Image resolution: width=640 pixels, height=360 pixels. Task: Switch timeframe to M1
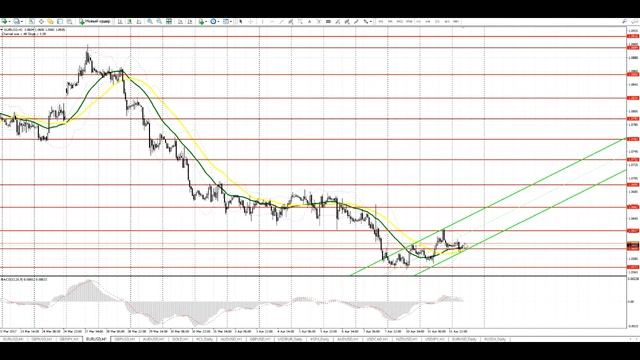380,21
